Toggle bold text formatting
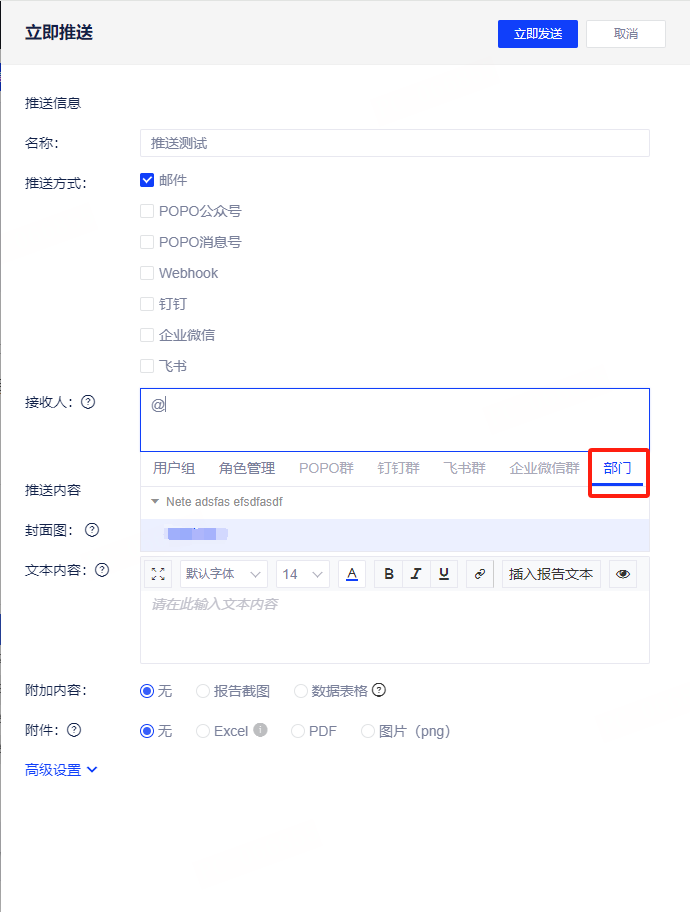This screenshot has height=912, width=690. pyautogui.click(x=389, y=574)
